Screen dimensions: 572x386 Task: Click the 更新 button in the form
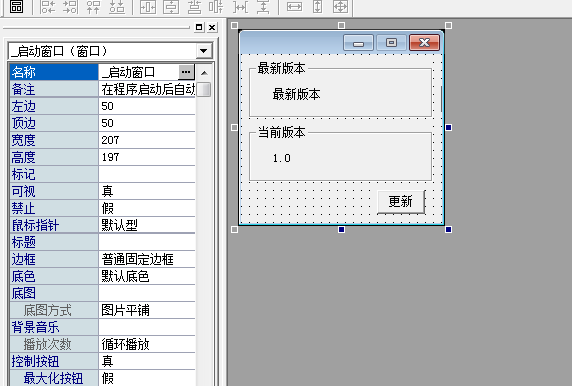[401, 201]
